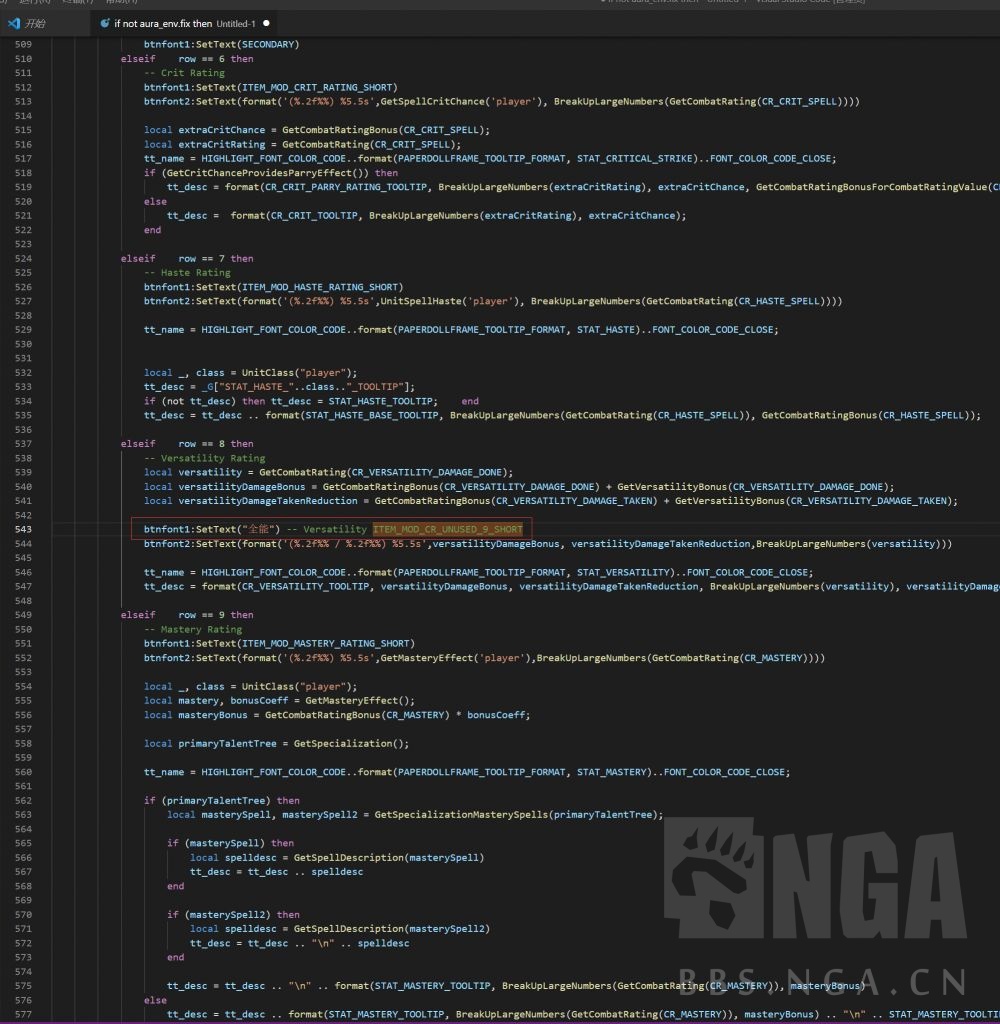Click the VS Code icon on 开始 tab

[x=14, y=24]
